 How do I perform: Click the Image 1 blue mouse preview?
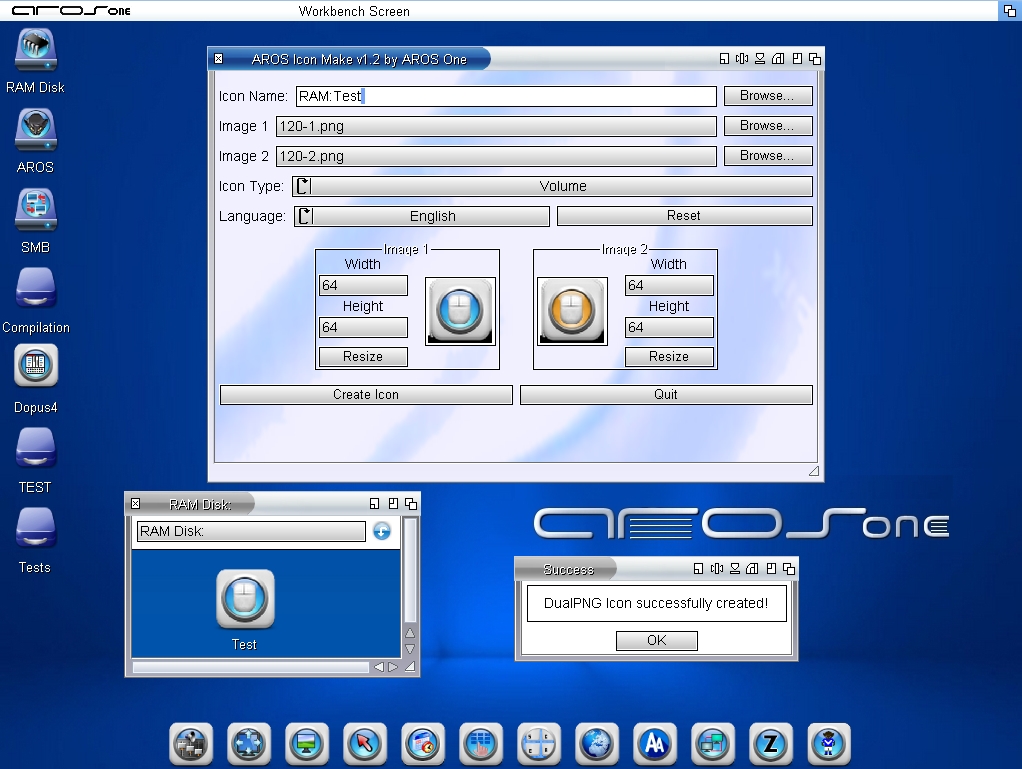460,311
